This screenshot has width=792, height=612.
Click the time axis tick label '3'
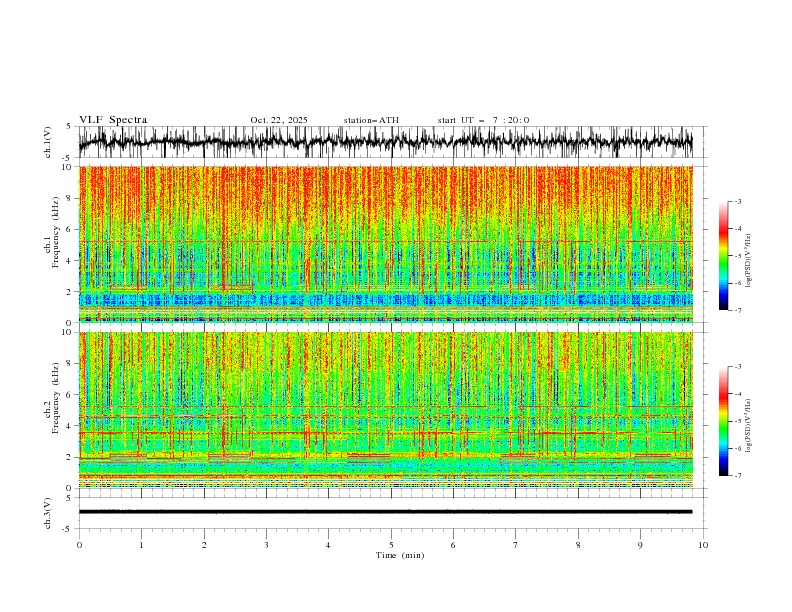[x=266, y=545]
